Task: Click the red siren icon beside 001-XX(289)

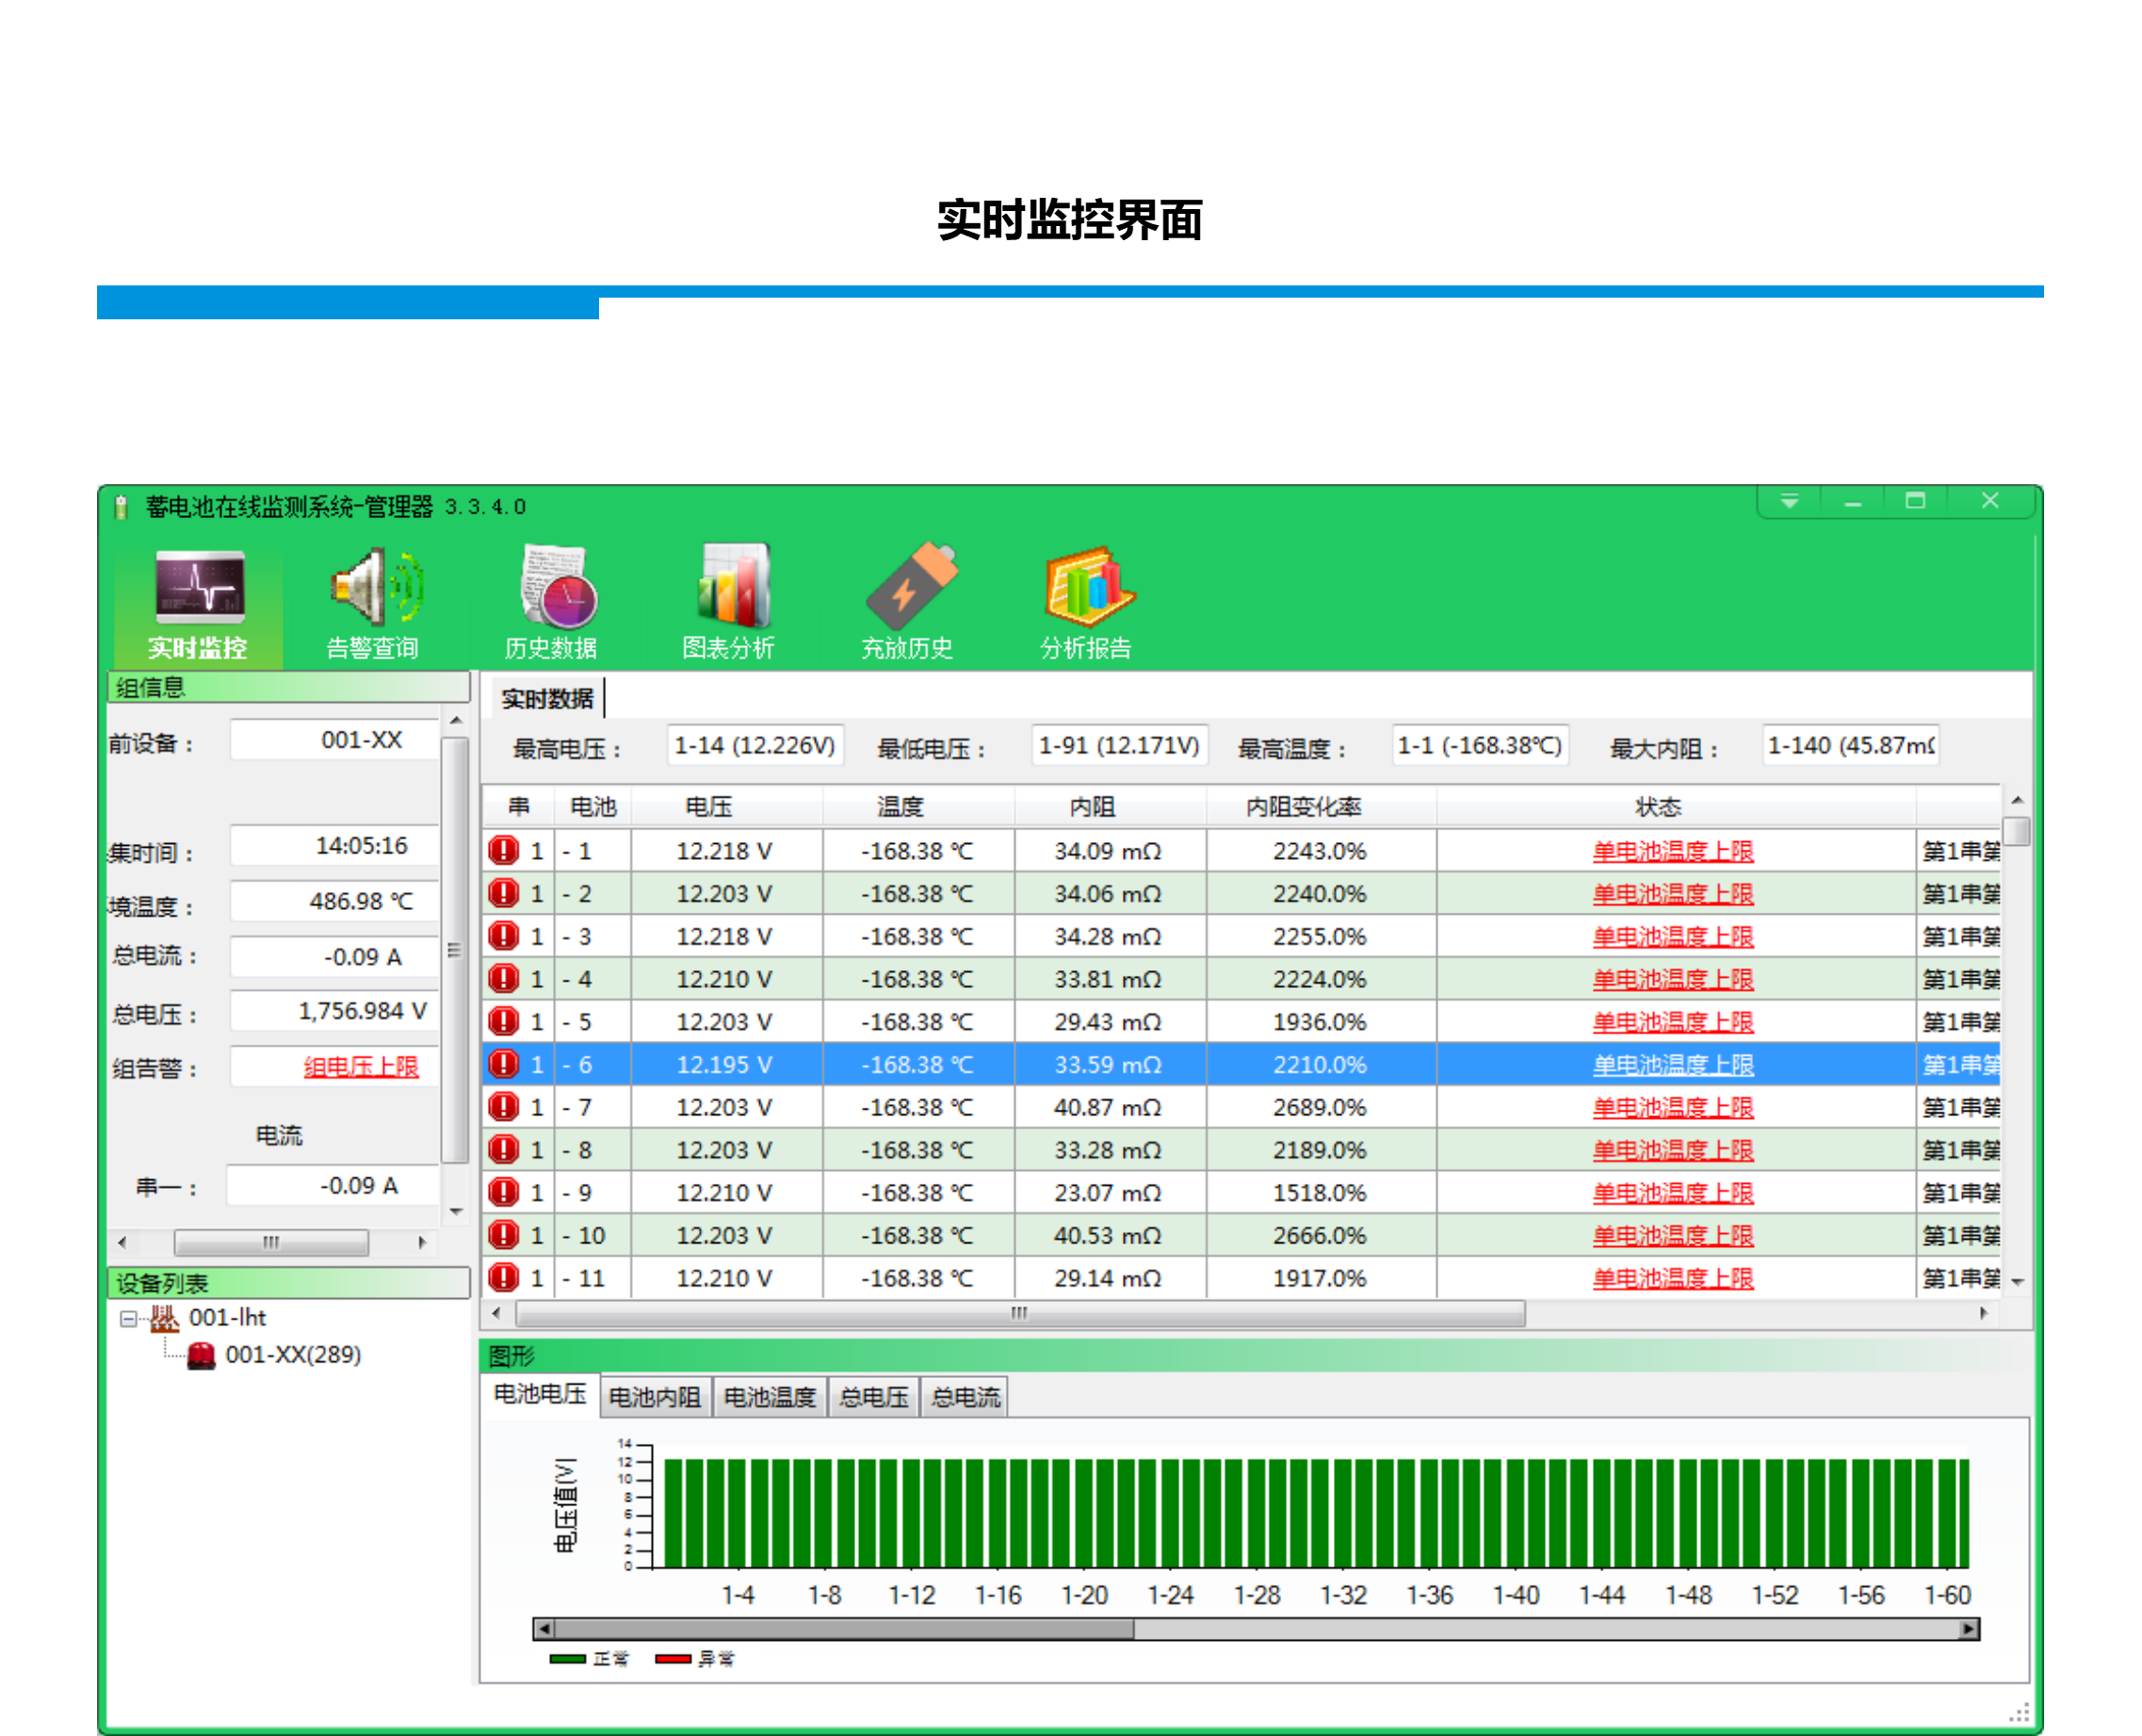Action: (x=201, y=1355)
